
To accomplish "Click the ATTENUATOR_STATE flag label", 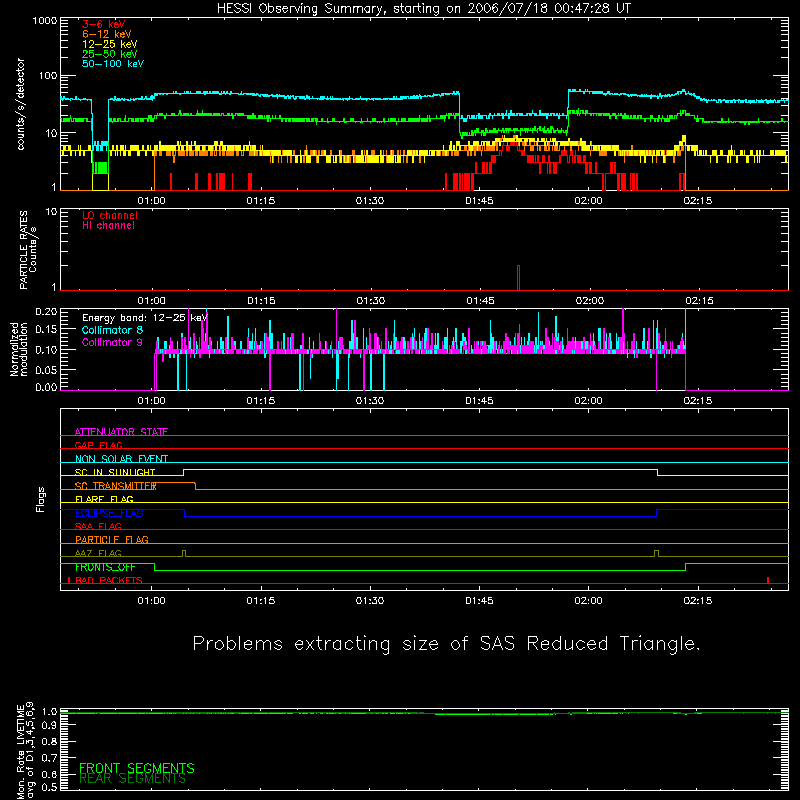I will (x=121, y=432).
